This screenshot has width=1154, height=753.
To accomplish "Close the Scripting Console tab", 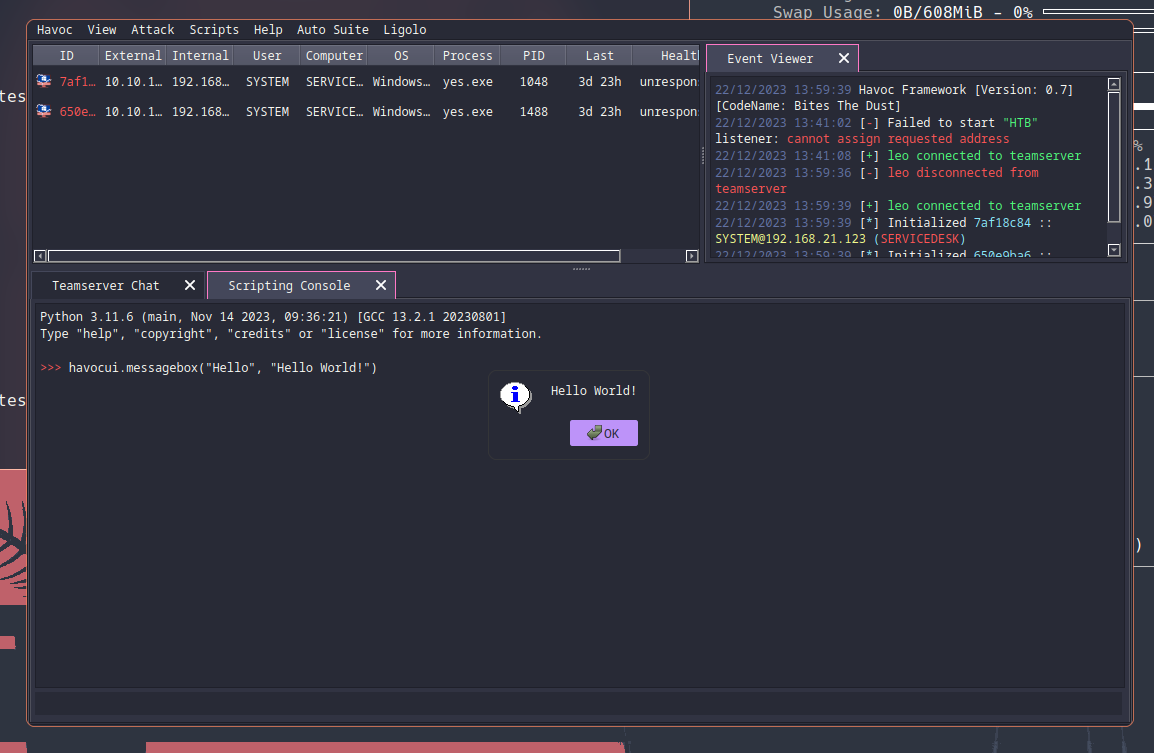I will (x=380, y=285).
